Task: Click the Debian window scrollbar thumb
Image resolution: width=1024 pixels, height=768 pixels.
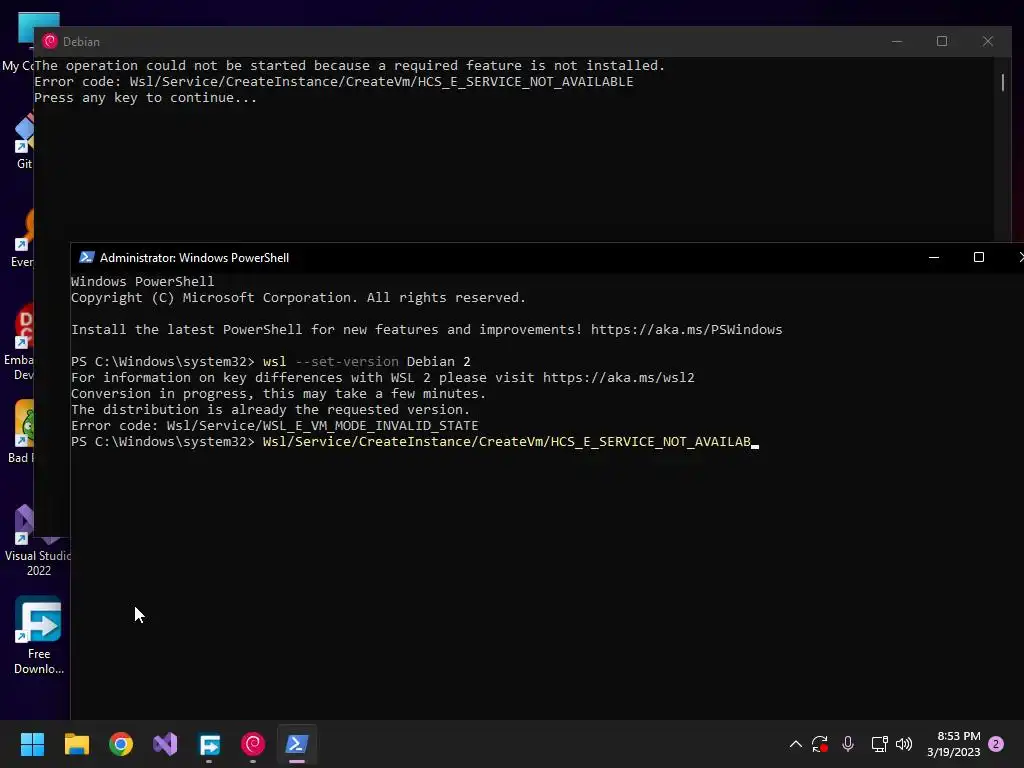Action: click(1002, 82)
